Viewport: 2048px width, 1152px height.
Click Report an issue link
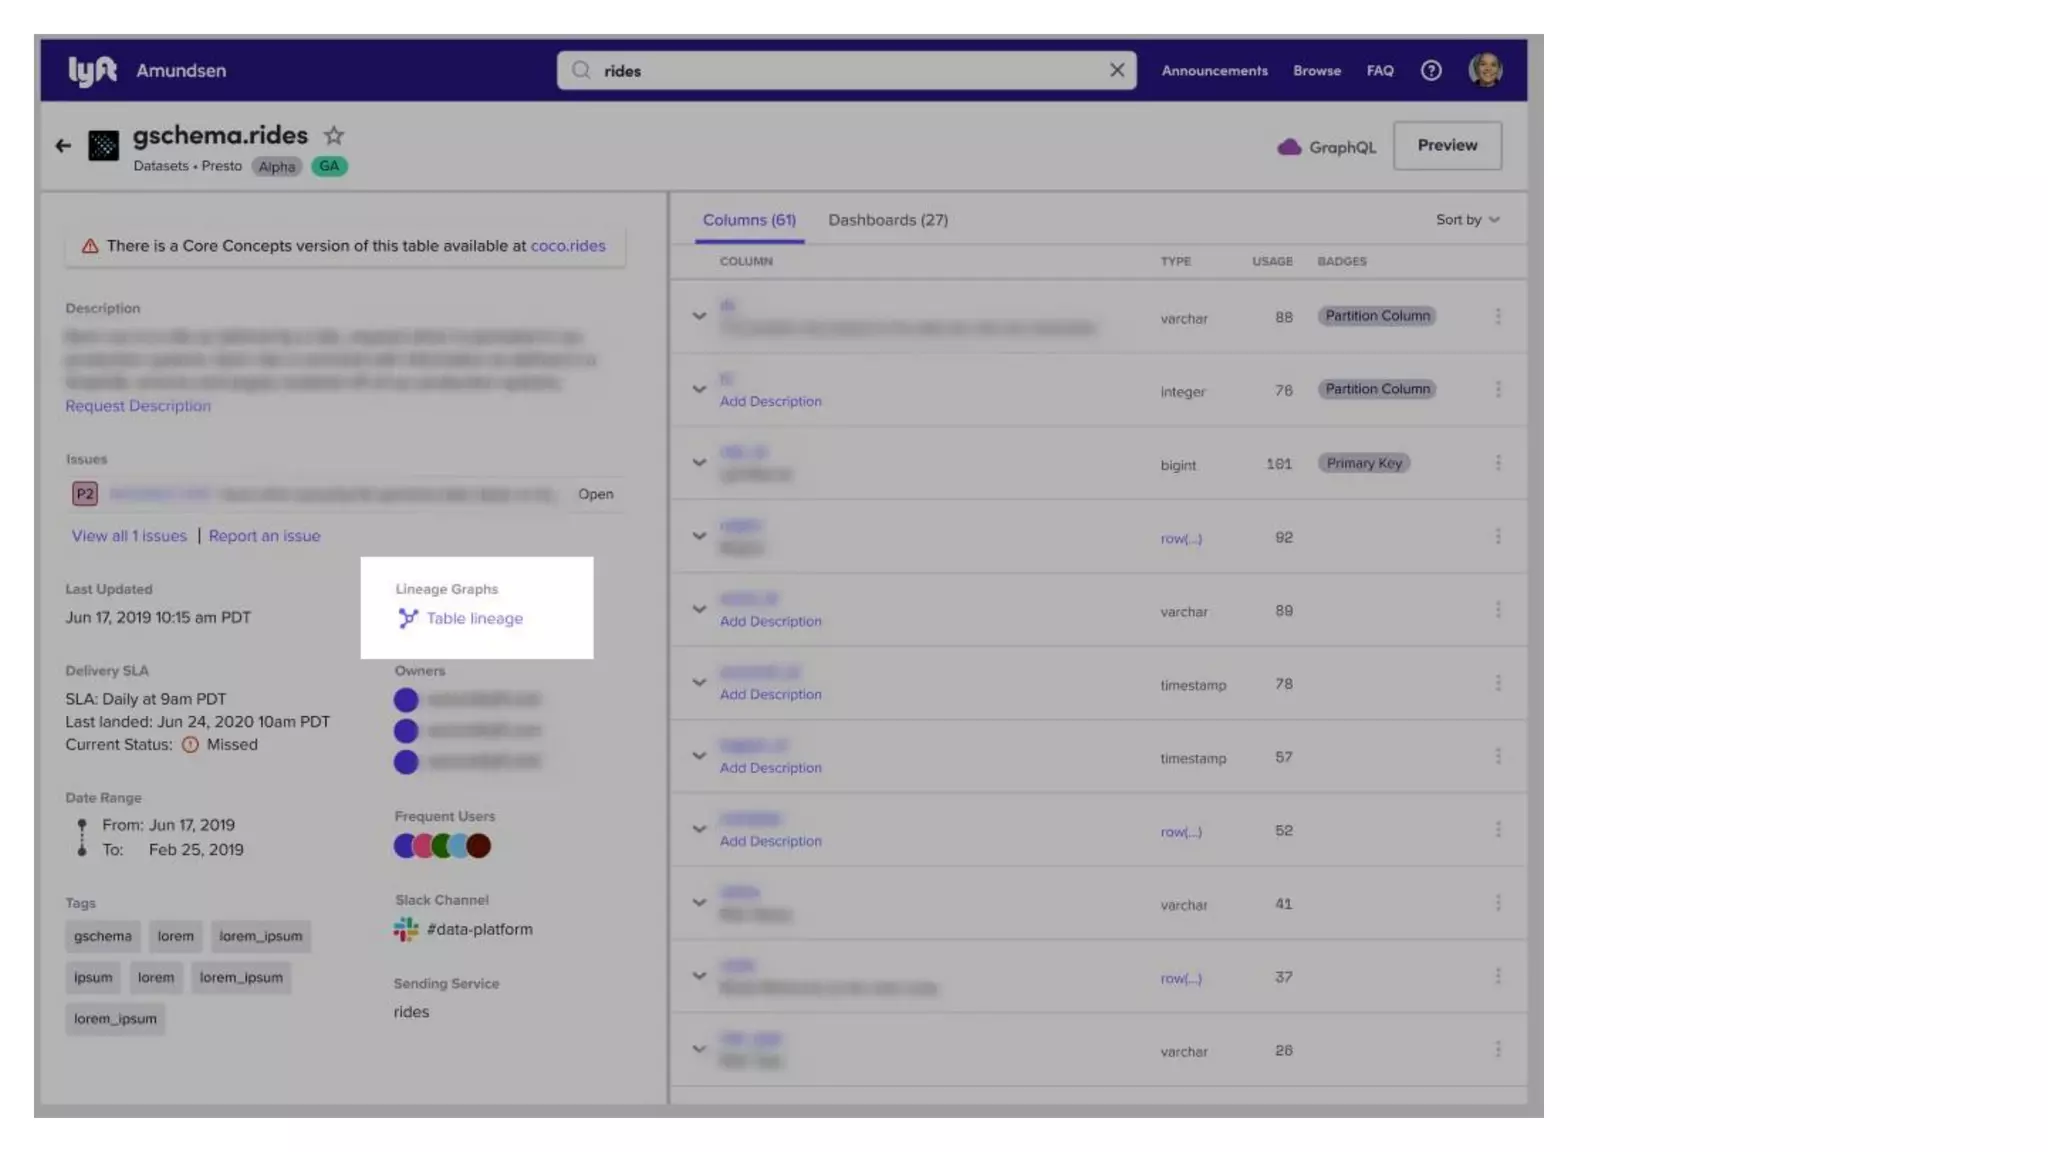pyautogui.click(x=264, y=536)
